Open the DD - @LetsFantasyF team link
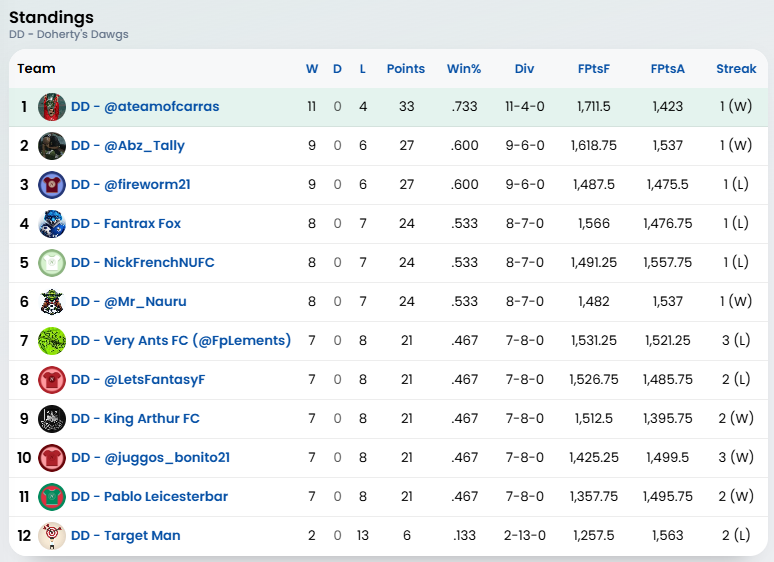This screenshot has width=774, height=562. click(x=138, y=379)
